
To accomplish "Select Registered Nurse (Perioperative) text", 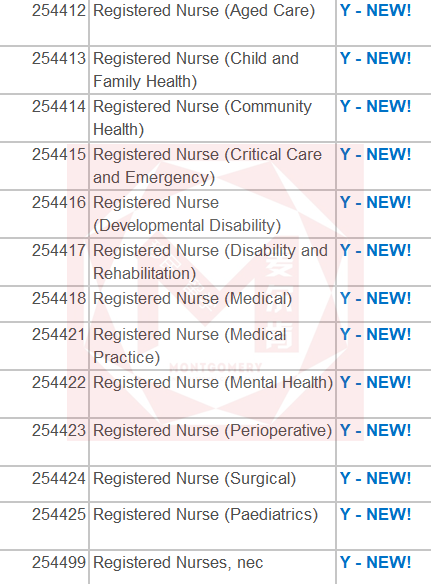I will pyautogui.click(x=212, y=431).
